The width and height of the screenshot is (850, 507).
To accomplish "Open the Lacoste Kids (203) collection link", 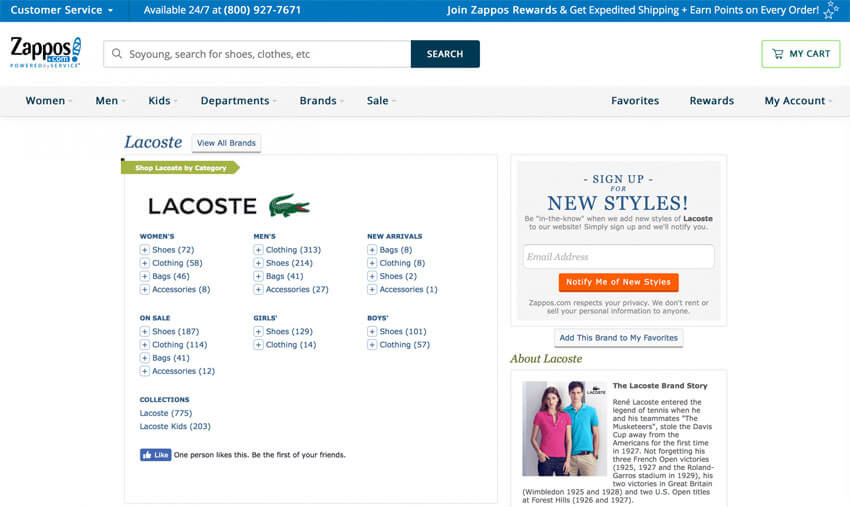I will [x=175, y=426].
